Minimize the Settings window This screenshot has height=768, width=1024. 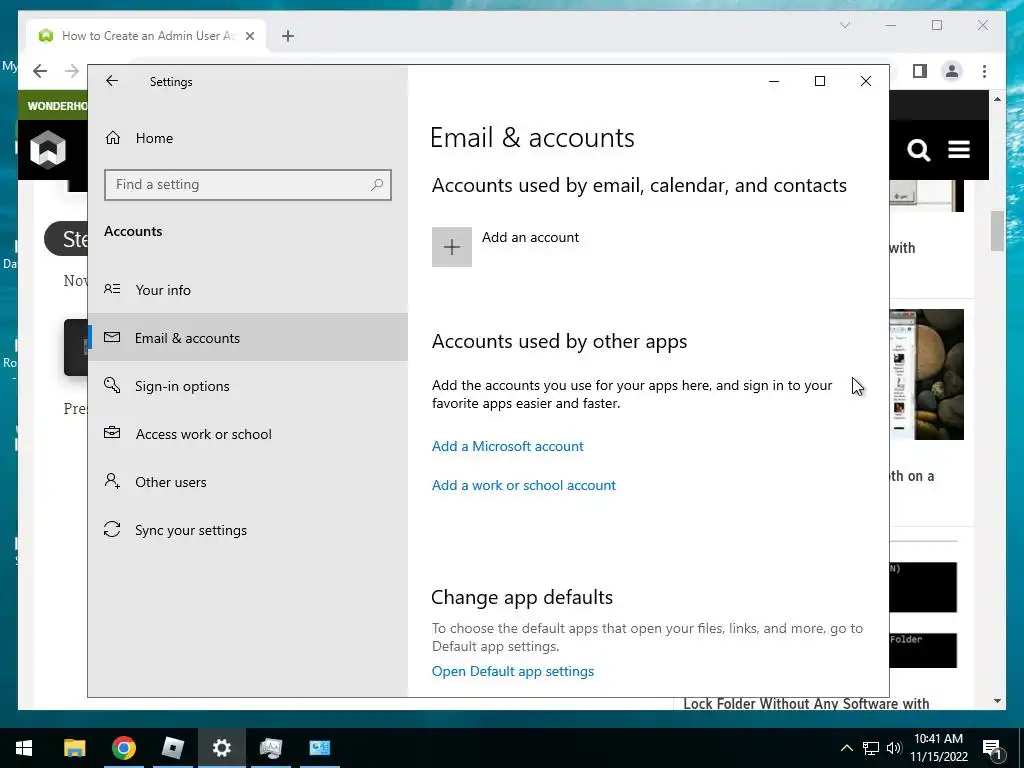(774, 81)
